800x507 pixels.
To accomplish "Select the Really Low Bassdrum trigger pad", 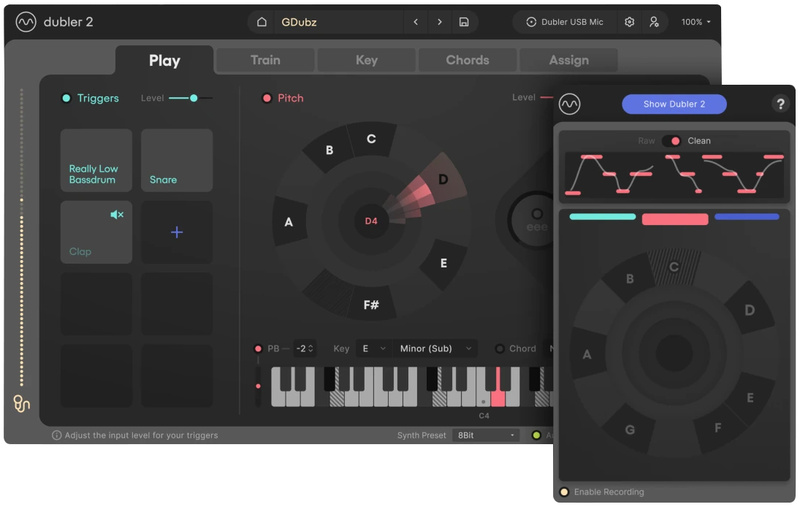I will click(x=96, y=160).
